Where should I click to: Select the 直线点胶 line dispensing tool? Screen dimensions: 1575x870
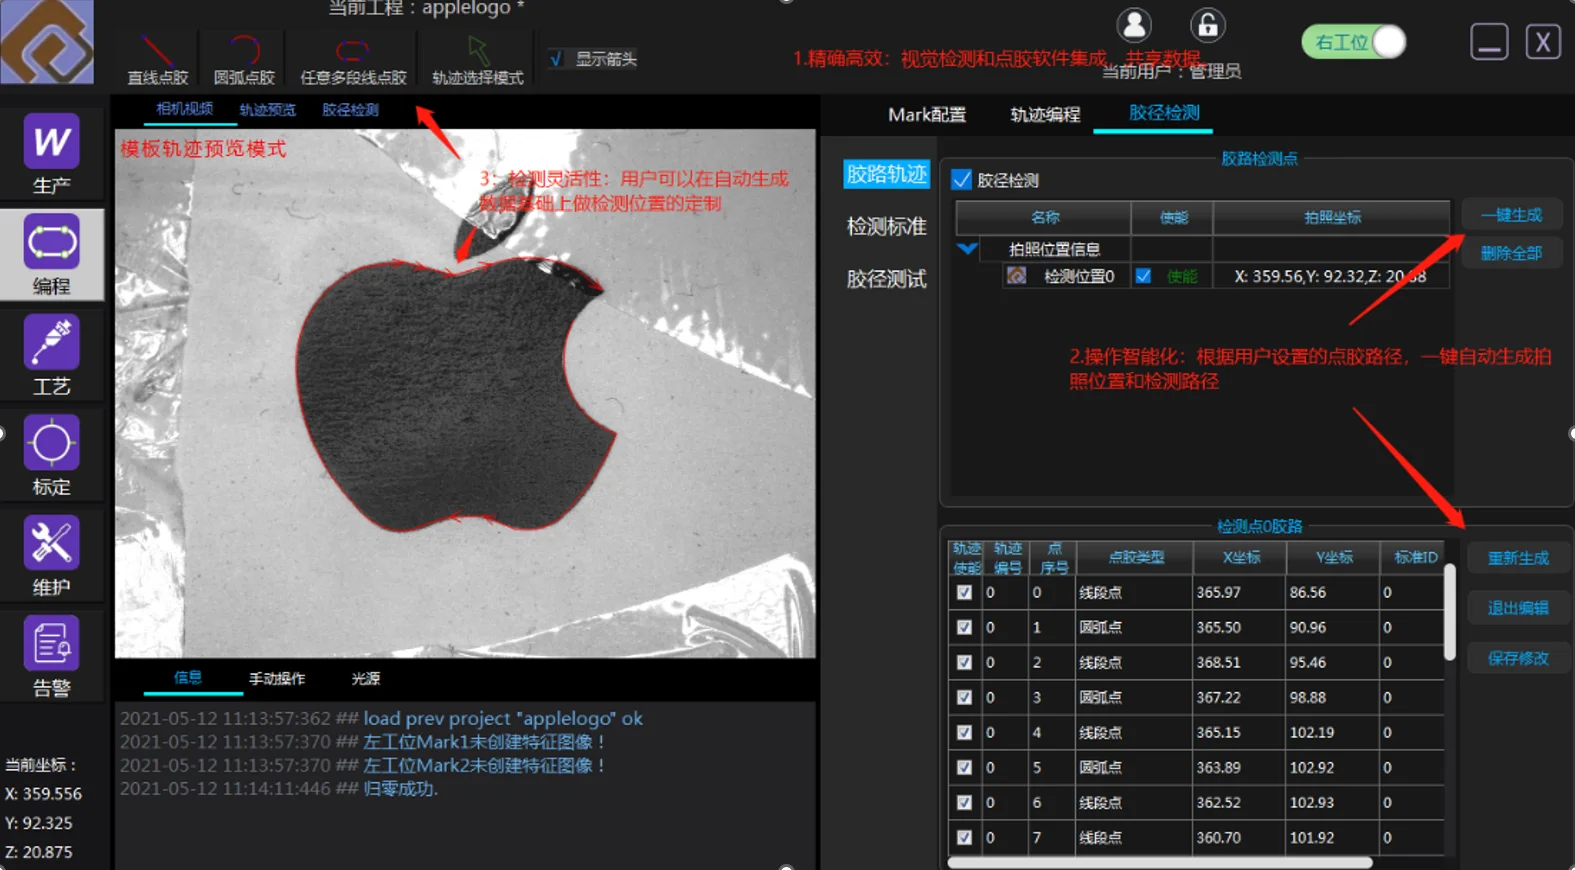point(157,60)
